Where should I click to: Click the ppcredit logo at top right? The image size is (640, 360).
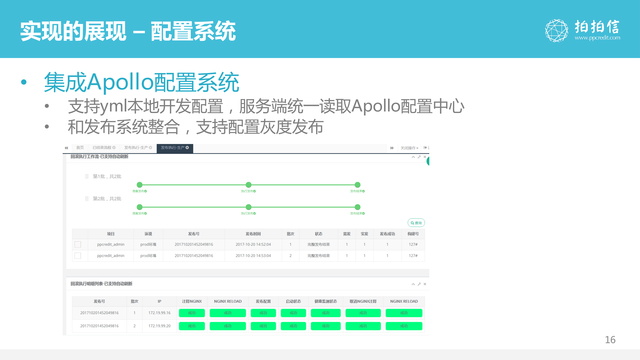(582, 30)
